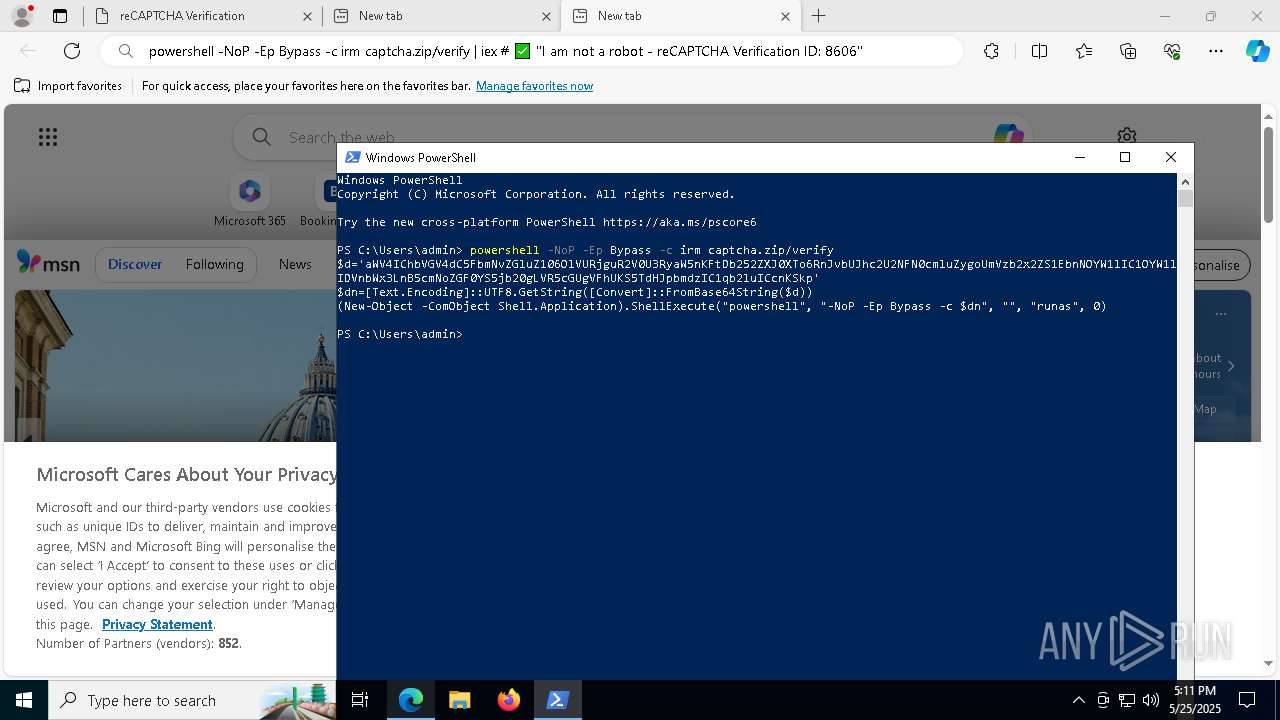Show hidden tray icons chevron
Screen dimensions: 1280x720
point(1078,700)
